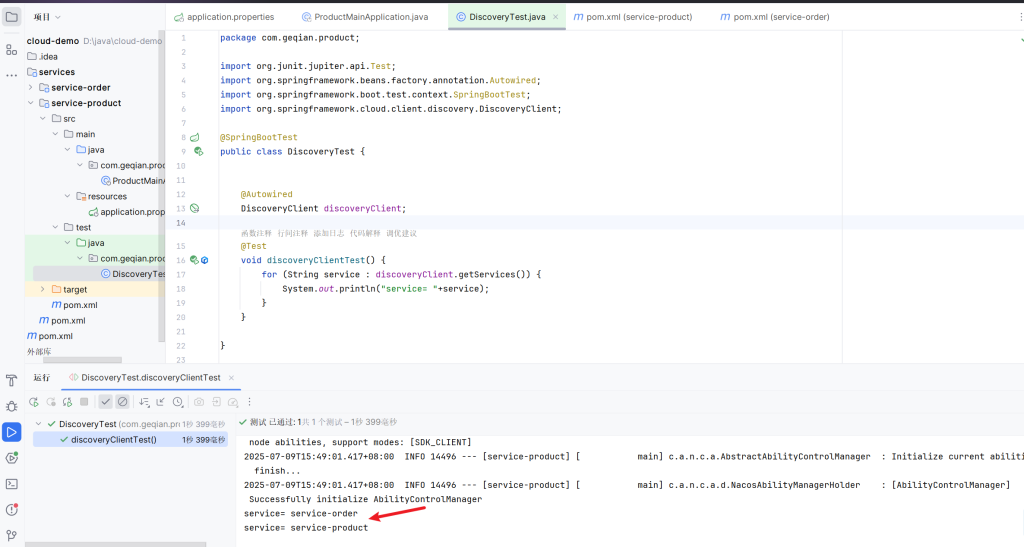Open the Terminal tool window
The image size is (1024, 547).
[x=12, y=484]
